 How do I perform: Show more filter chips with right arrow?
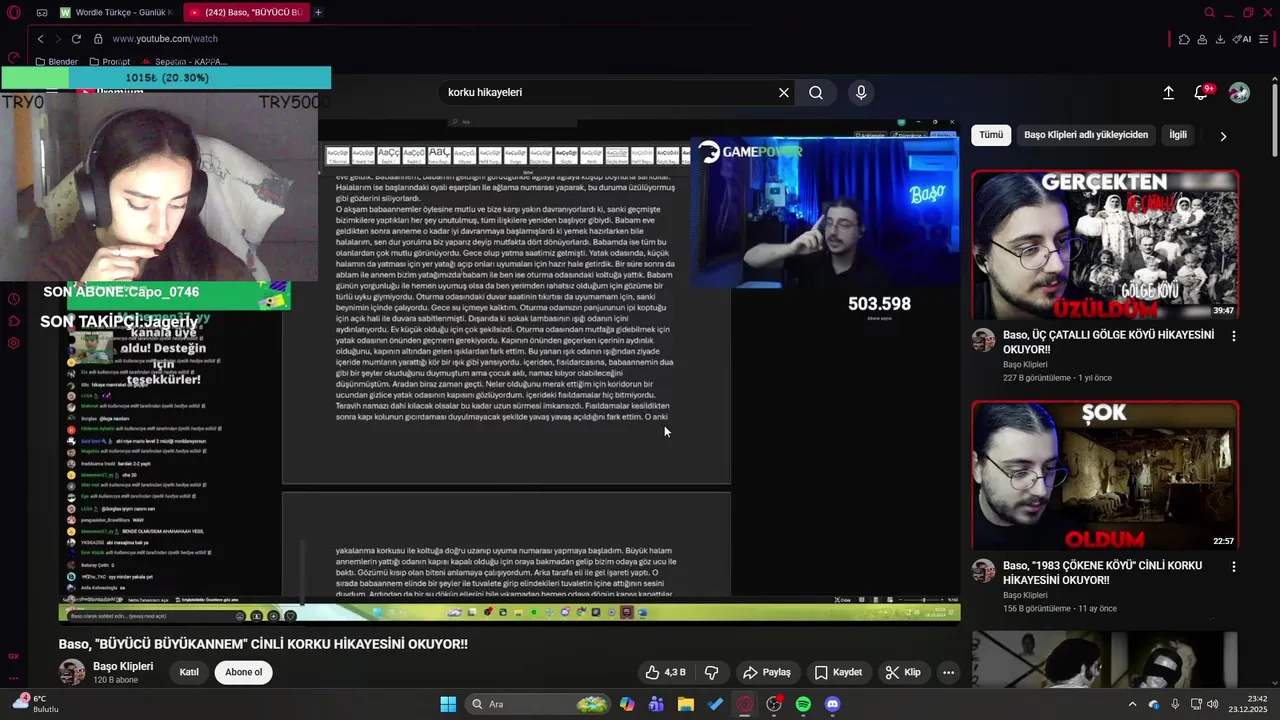(1222, 136)
